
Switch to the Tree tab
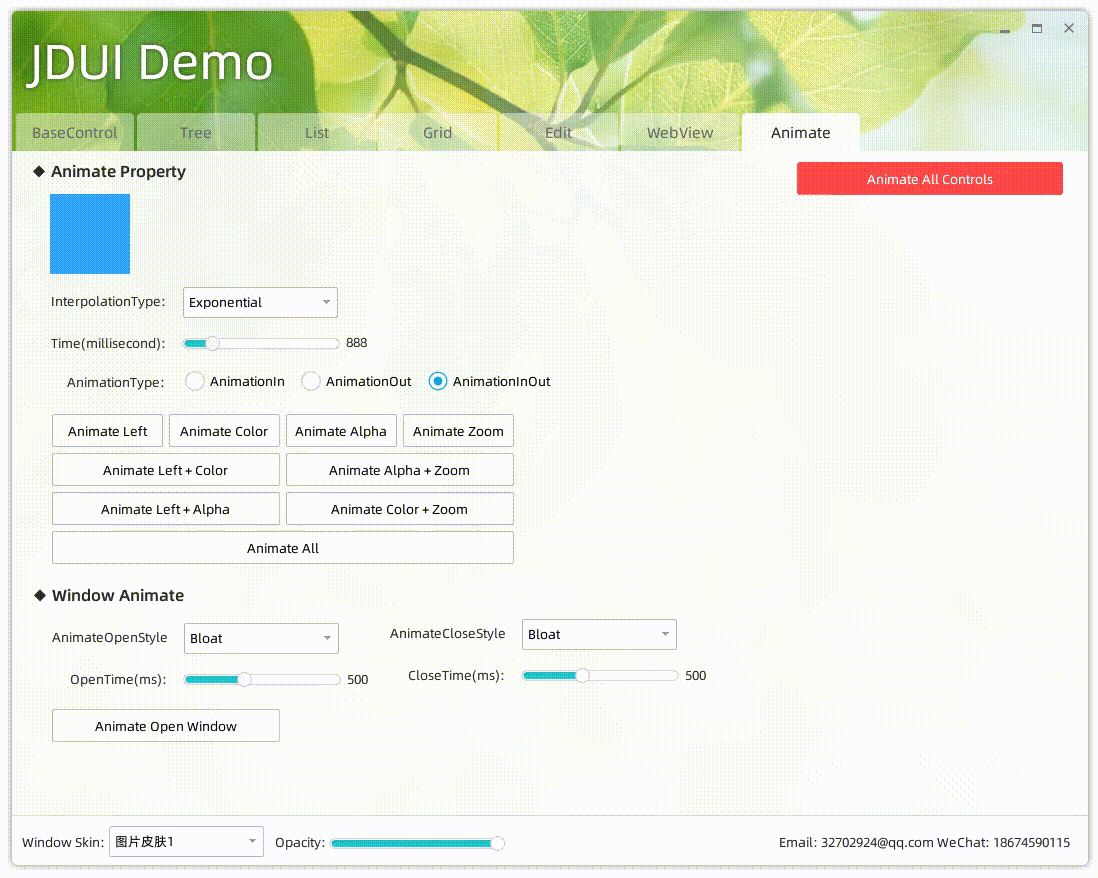click(195, 132)
